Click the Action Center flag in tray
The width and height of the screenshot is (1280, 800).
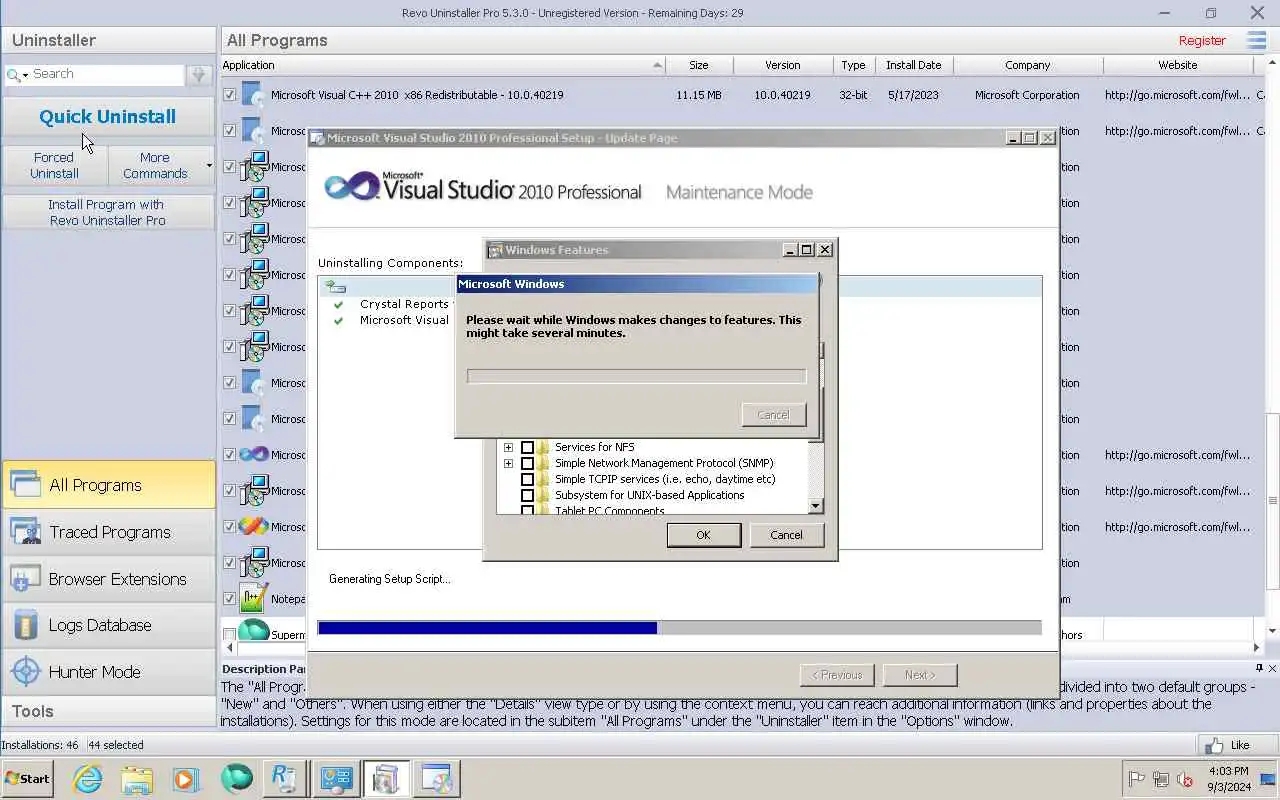(x=1137, y=779)
